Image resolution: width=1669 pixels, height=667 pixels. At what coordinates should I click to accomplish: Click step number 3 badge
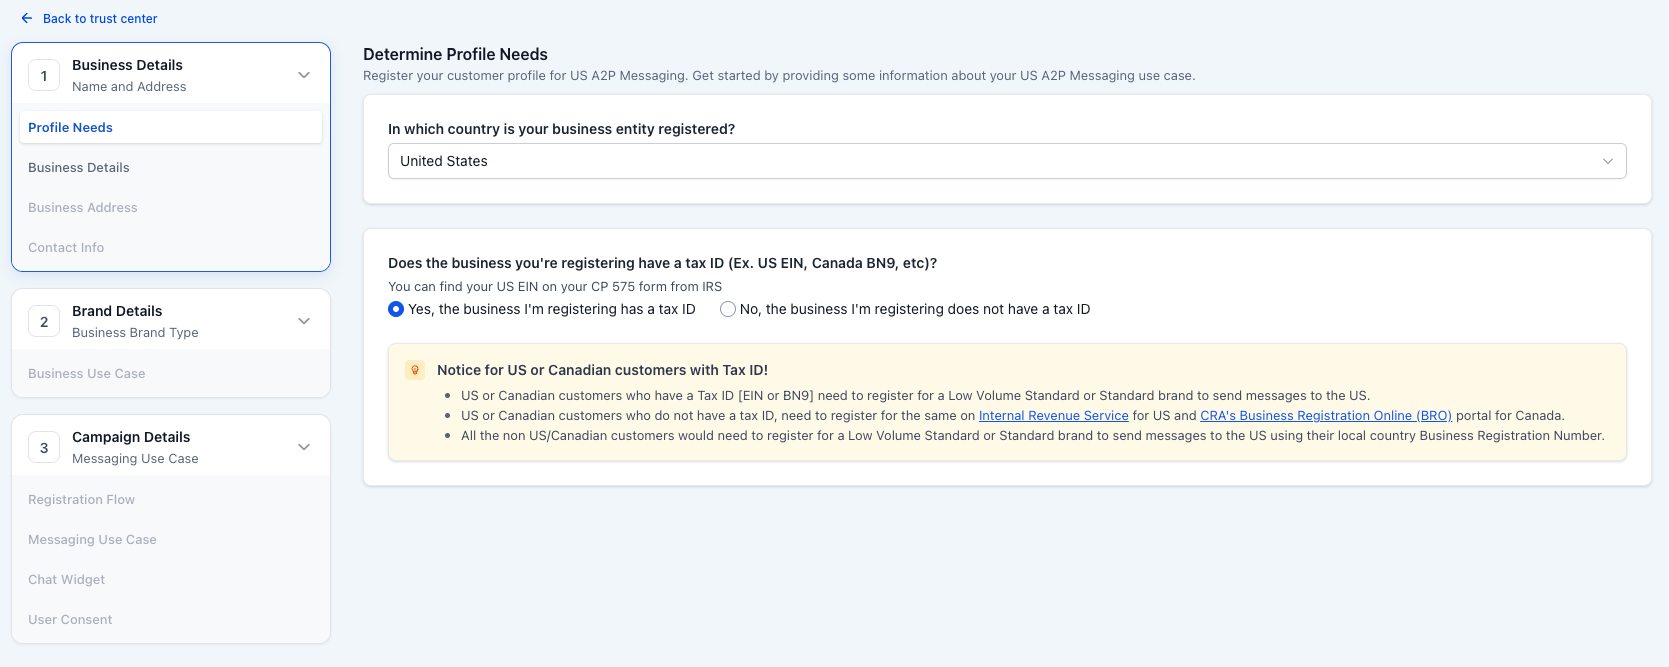tap(44, 448)
